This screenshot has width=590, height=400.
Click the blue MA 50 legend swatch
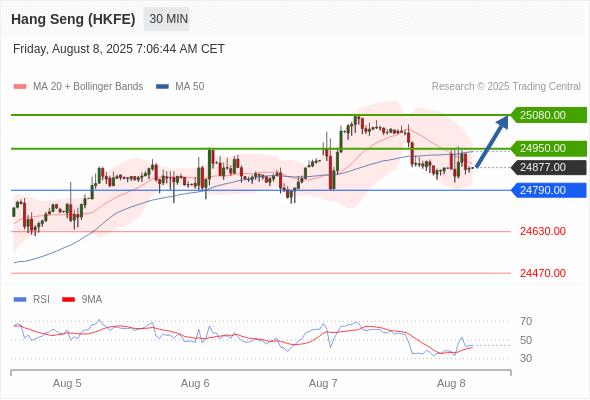pos(163,87)
